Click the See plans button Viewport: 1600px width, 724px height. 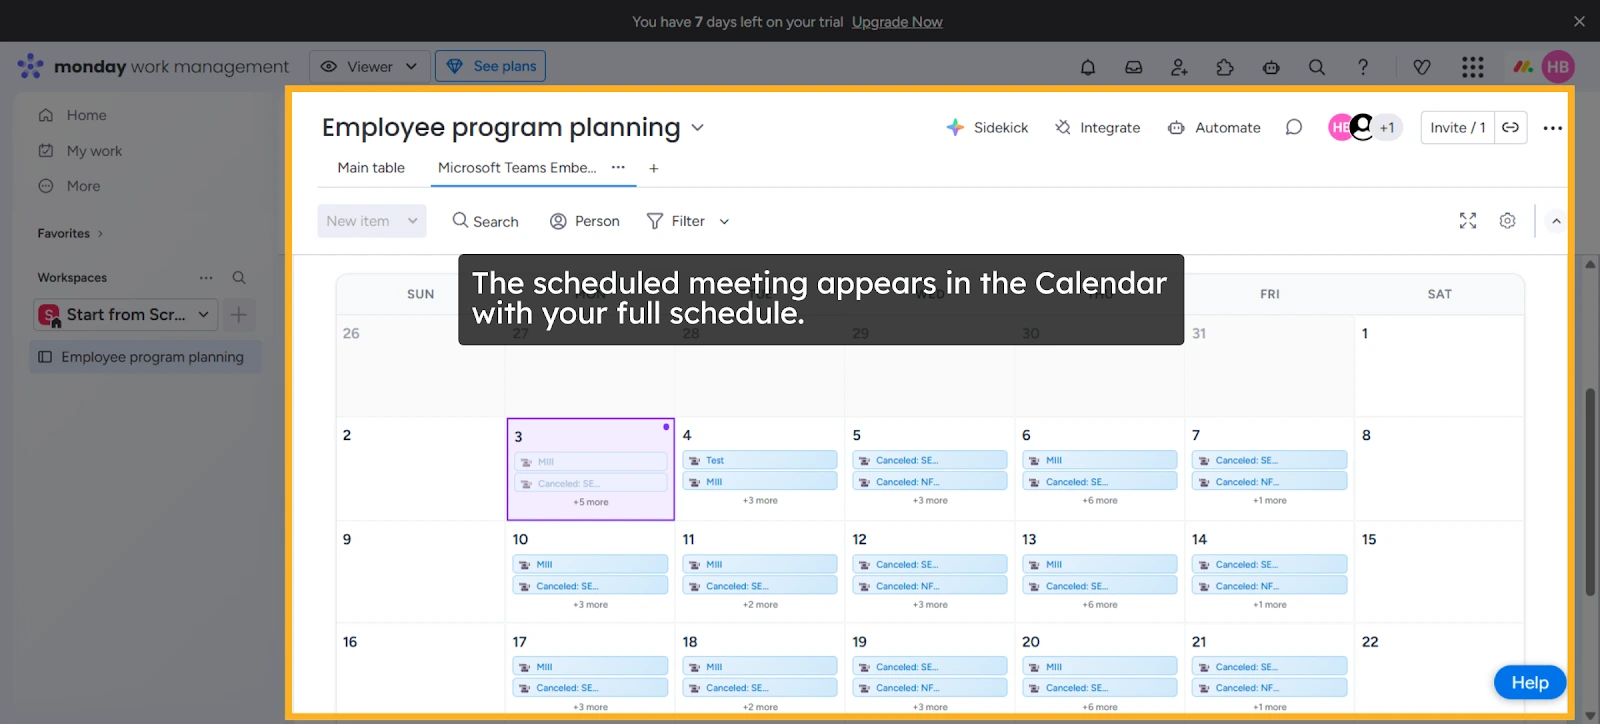point(490,65)
